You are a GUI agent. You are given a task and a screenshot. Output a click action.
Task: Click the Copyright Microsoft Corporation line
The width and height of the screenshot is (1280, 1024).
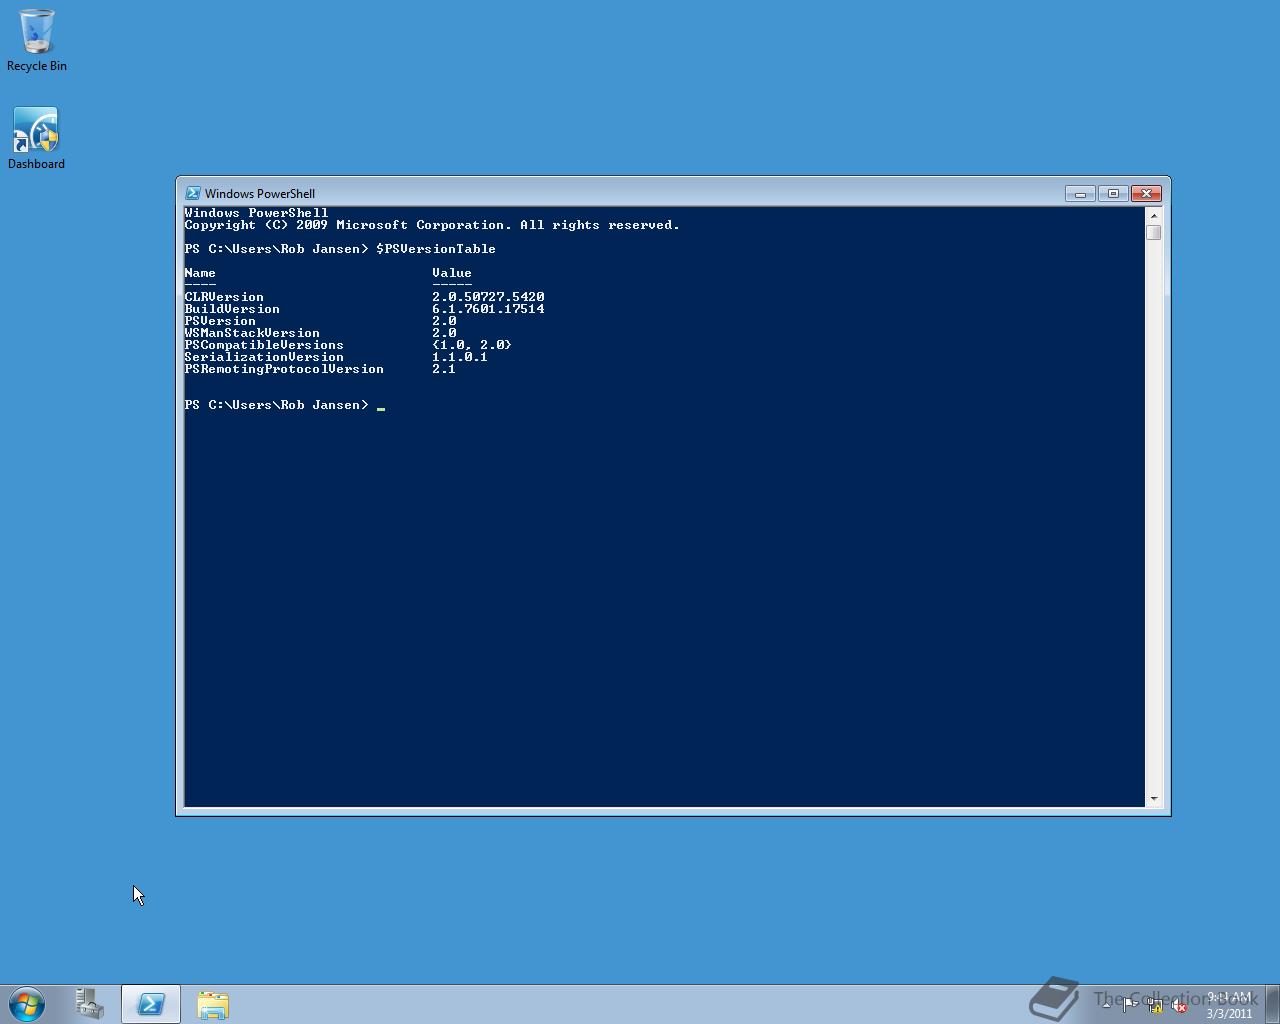[x=432, y=225]
